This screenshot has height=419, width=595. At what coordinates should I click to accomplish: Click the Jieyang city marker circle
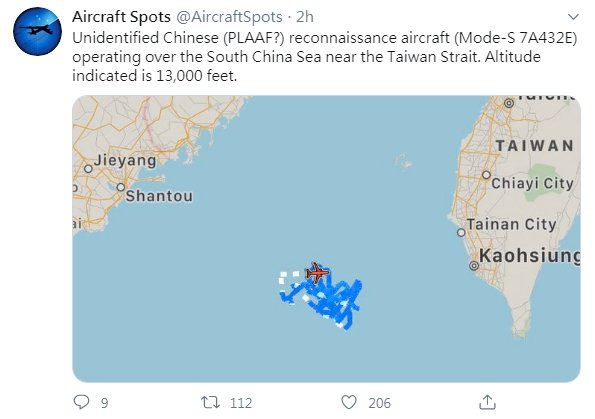pos(88,169)
